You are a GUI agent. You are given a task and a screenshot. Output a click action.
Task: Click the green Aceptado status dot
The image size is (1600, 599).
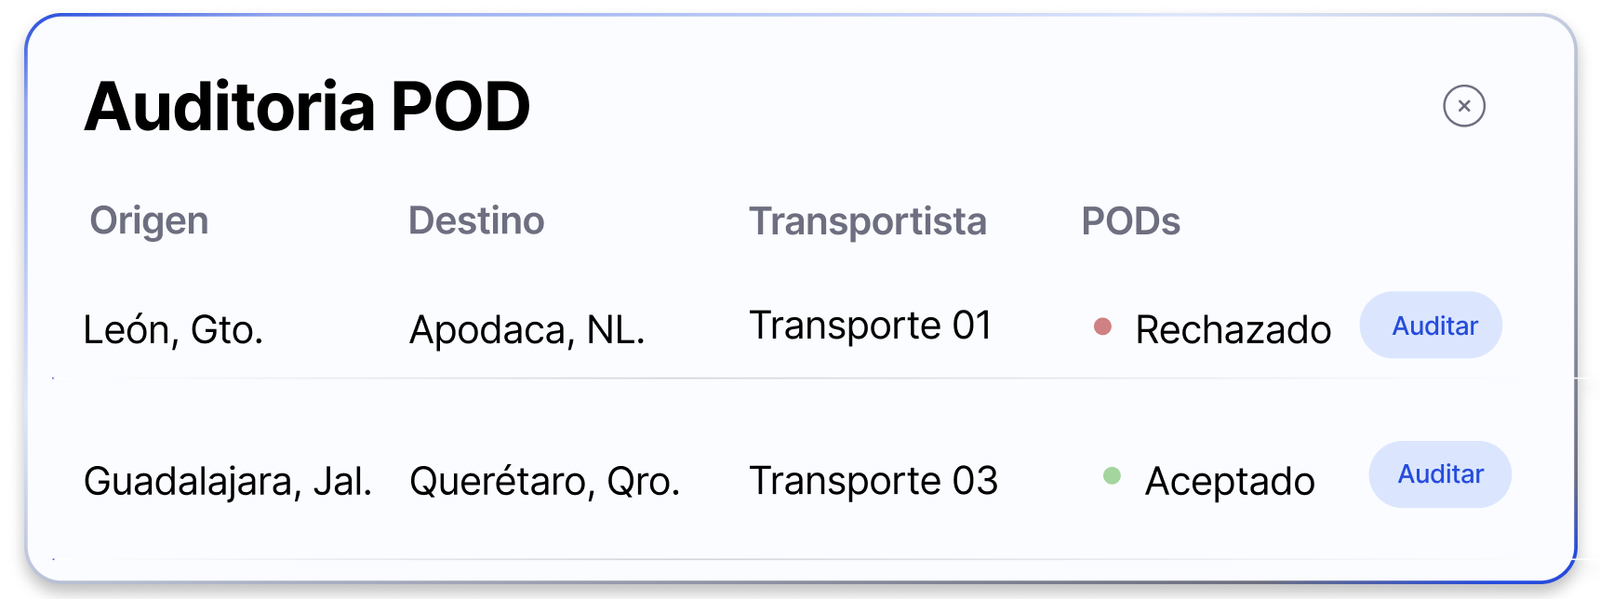tap(1112, 476)
